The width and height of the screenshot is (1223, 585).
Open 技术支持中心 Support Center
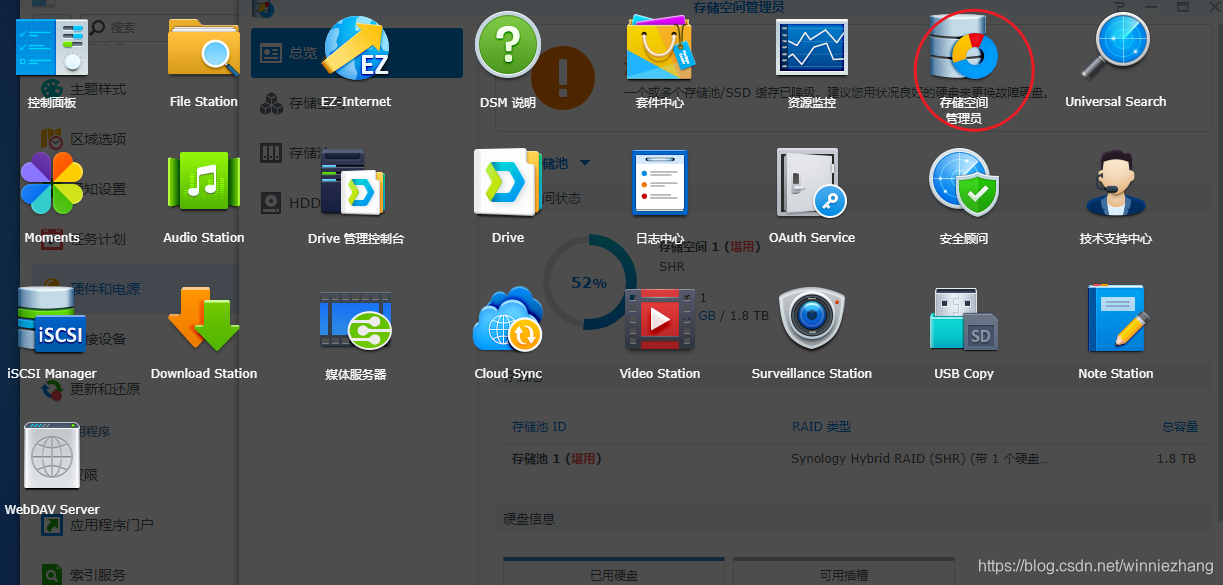click(x=1116, y=184)
